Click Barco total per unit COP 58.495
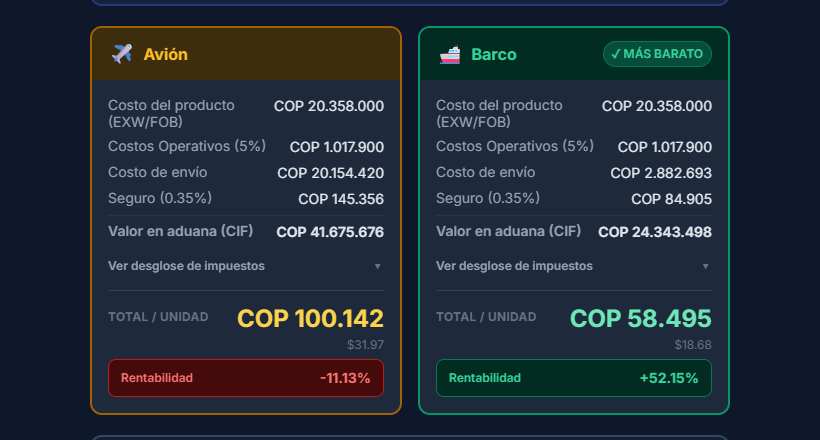Screen dimensions: 820x440 [641, 319]
